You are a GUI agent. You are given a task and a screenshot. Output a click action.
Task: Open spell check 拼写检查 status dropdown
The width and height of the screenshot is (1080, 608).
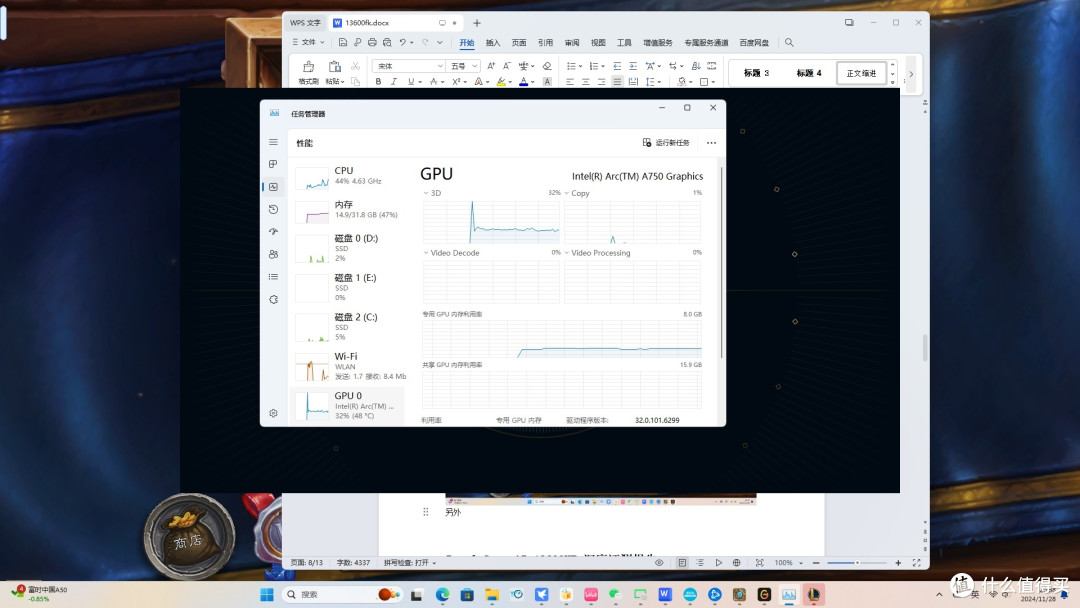coord(410,563)
